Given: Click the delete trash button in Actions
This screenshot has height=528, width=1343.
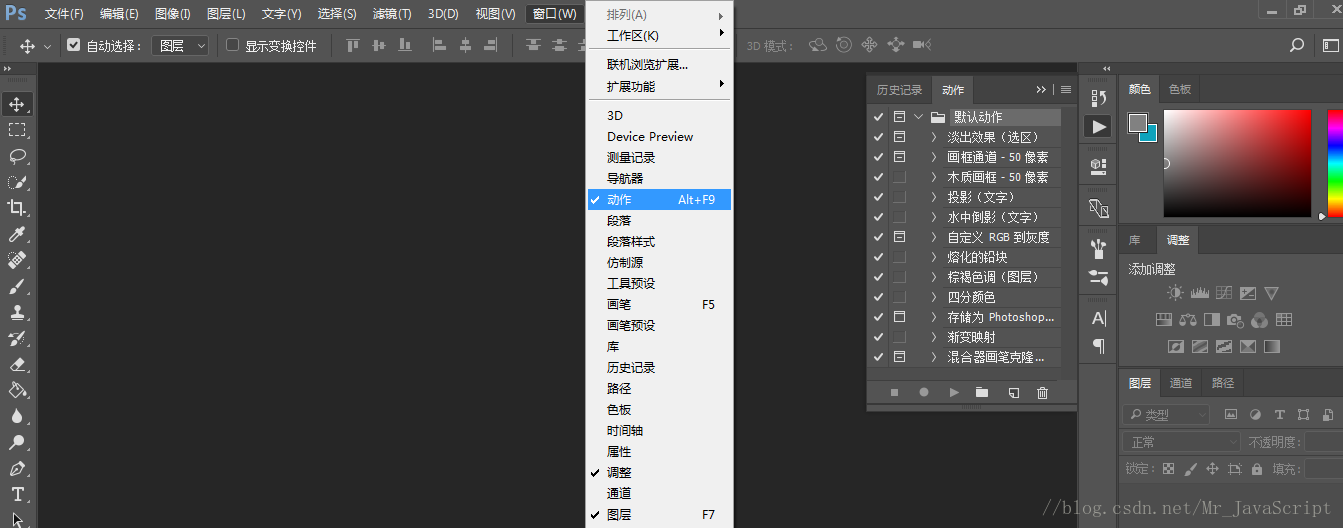Looking at the screenshot, I should click(1043, 393).
